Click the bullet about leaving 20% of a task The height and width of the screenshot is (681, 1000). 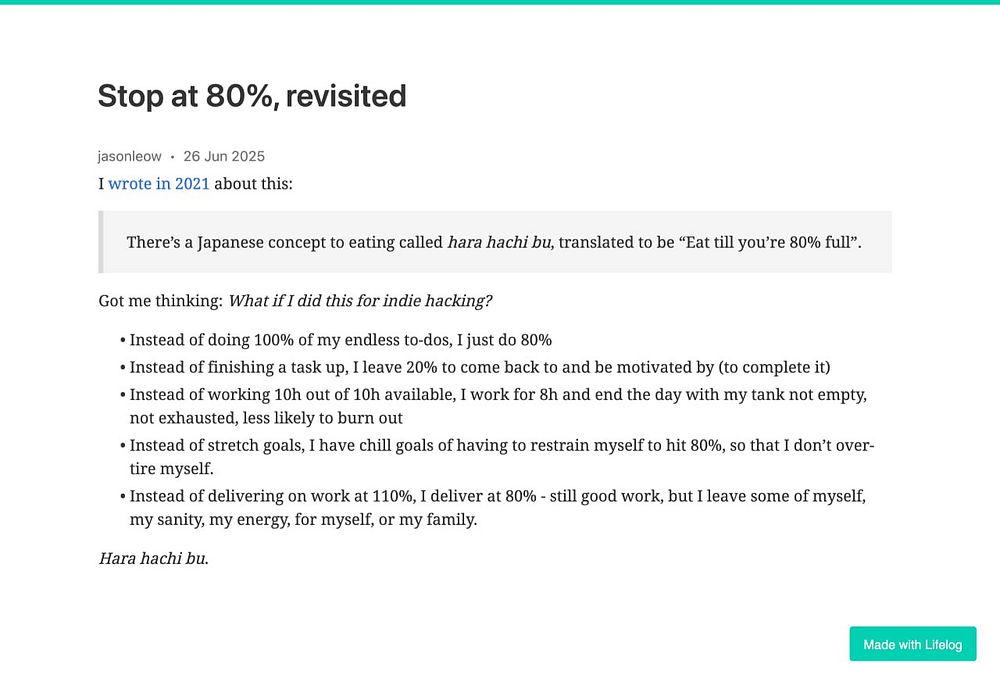click(x=480, y=367)
